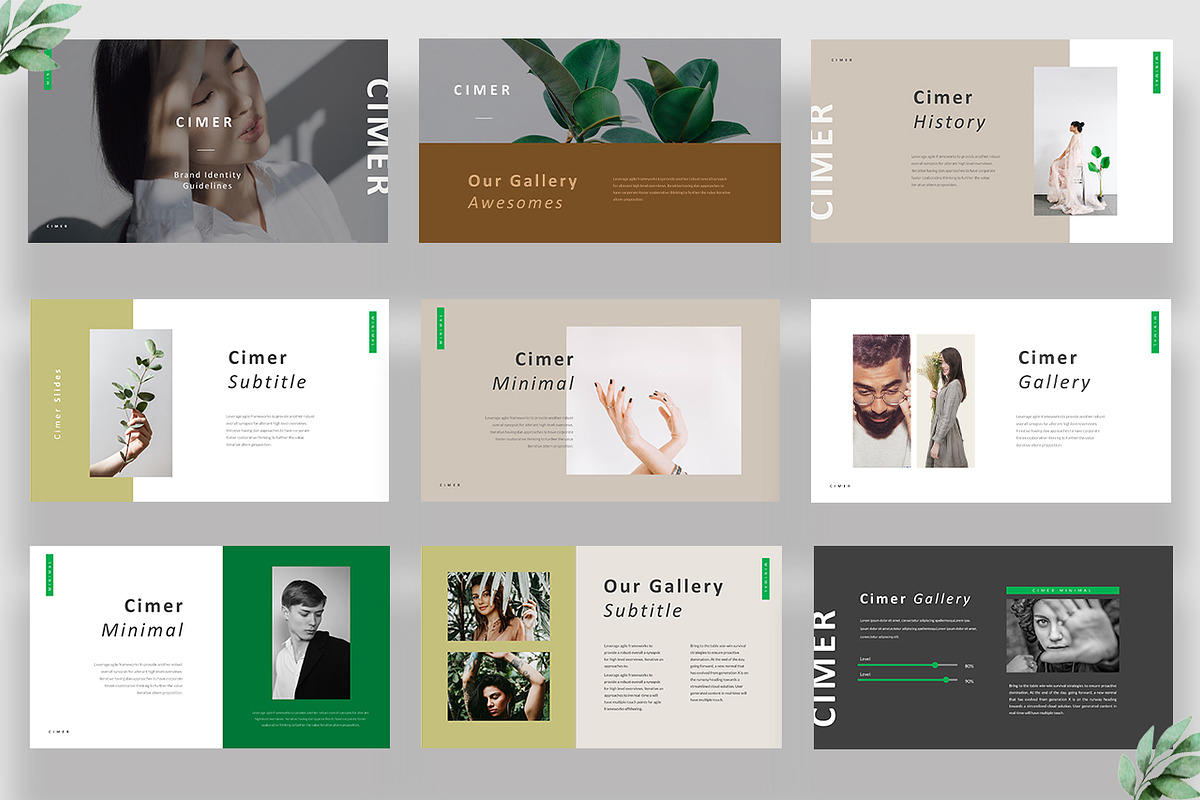Select the vertical 'Cimer Slides' label
Screen dimensions: 1200x800
click(x=58, y=403)
